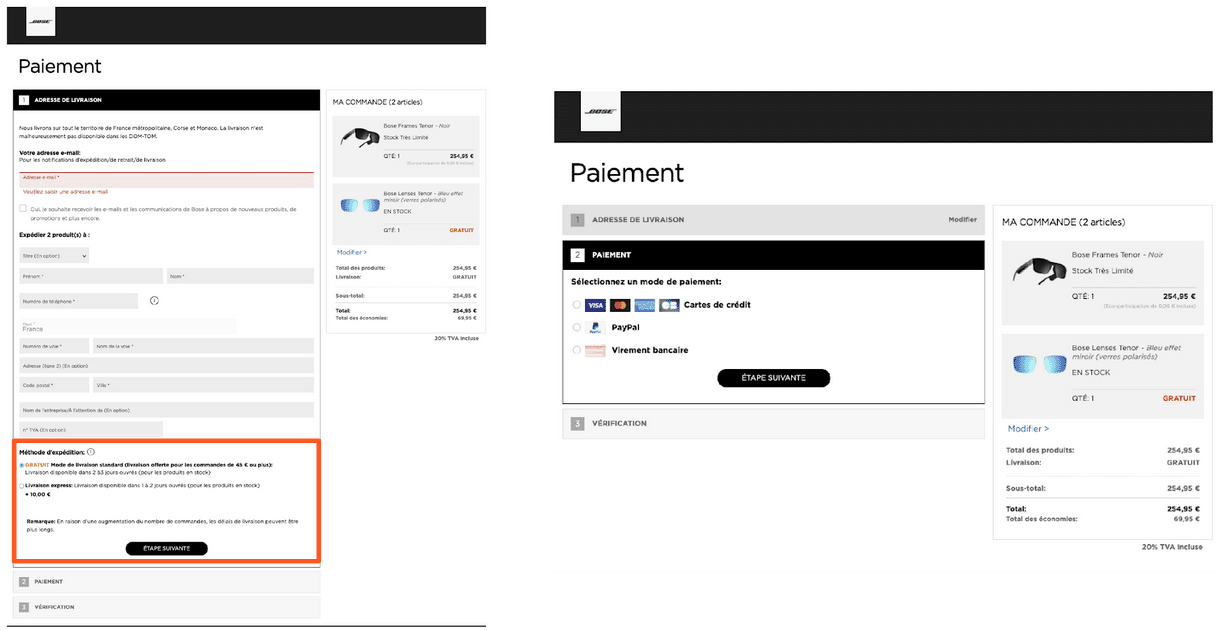Click the Modifier > link in the delivery-address page order summary
This screenshot has width=1221, height=630.
(352, 253)
